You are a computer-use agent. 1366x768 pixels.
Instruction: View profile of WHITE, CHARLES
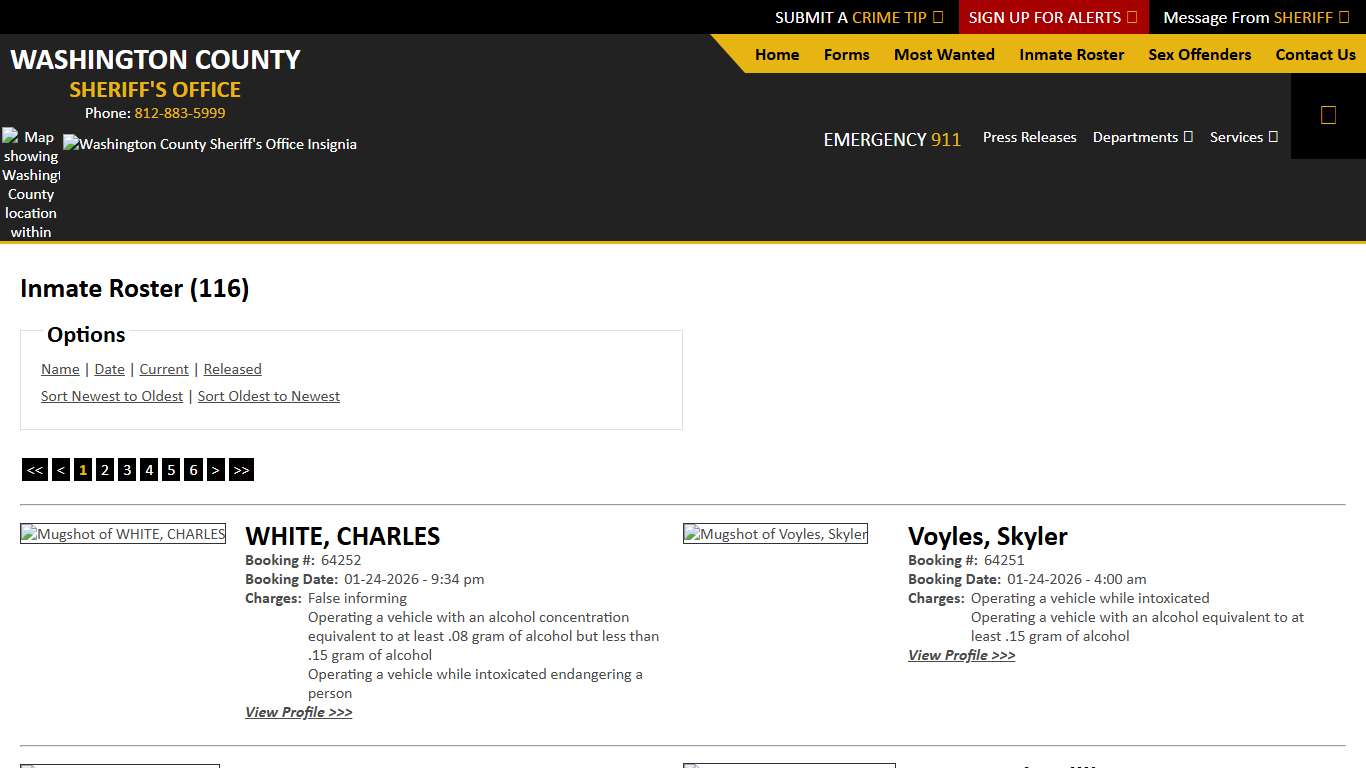[x=298, y=712]
